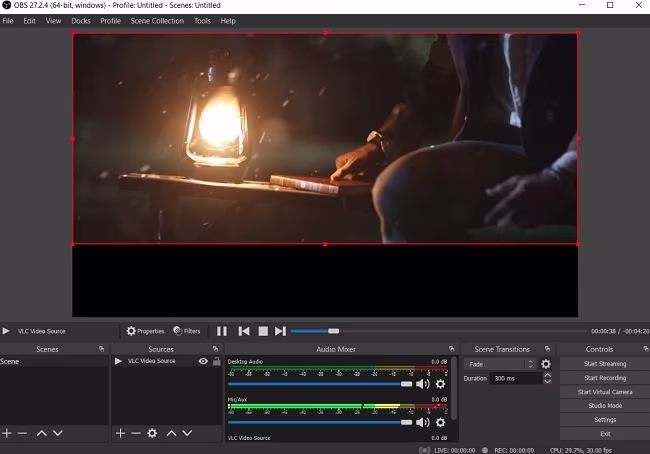Stop the media playback
Viewport: 650px width, 454px height.
point(263,331)
